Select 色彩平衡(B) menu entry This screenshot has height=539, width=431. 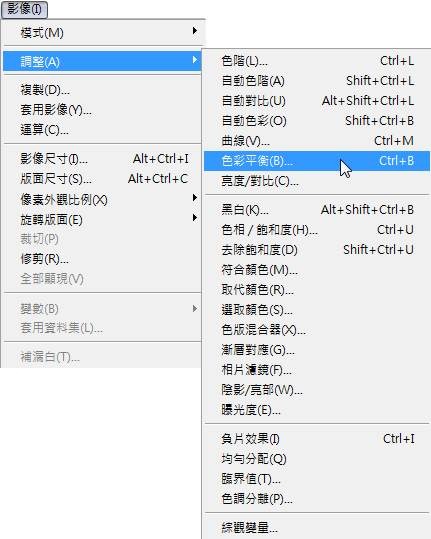click(317, 161)
